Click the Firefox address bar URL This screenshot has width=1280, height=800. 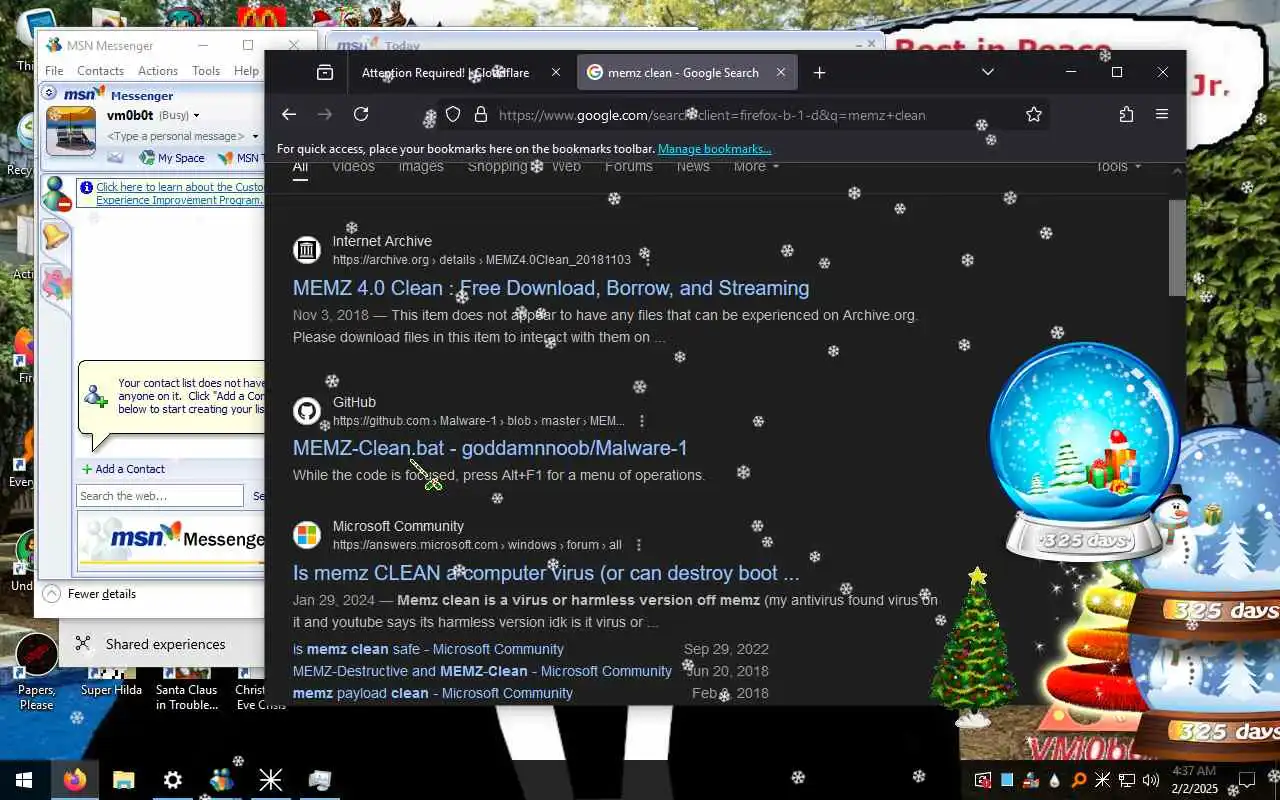[x=712, y=115]
